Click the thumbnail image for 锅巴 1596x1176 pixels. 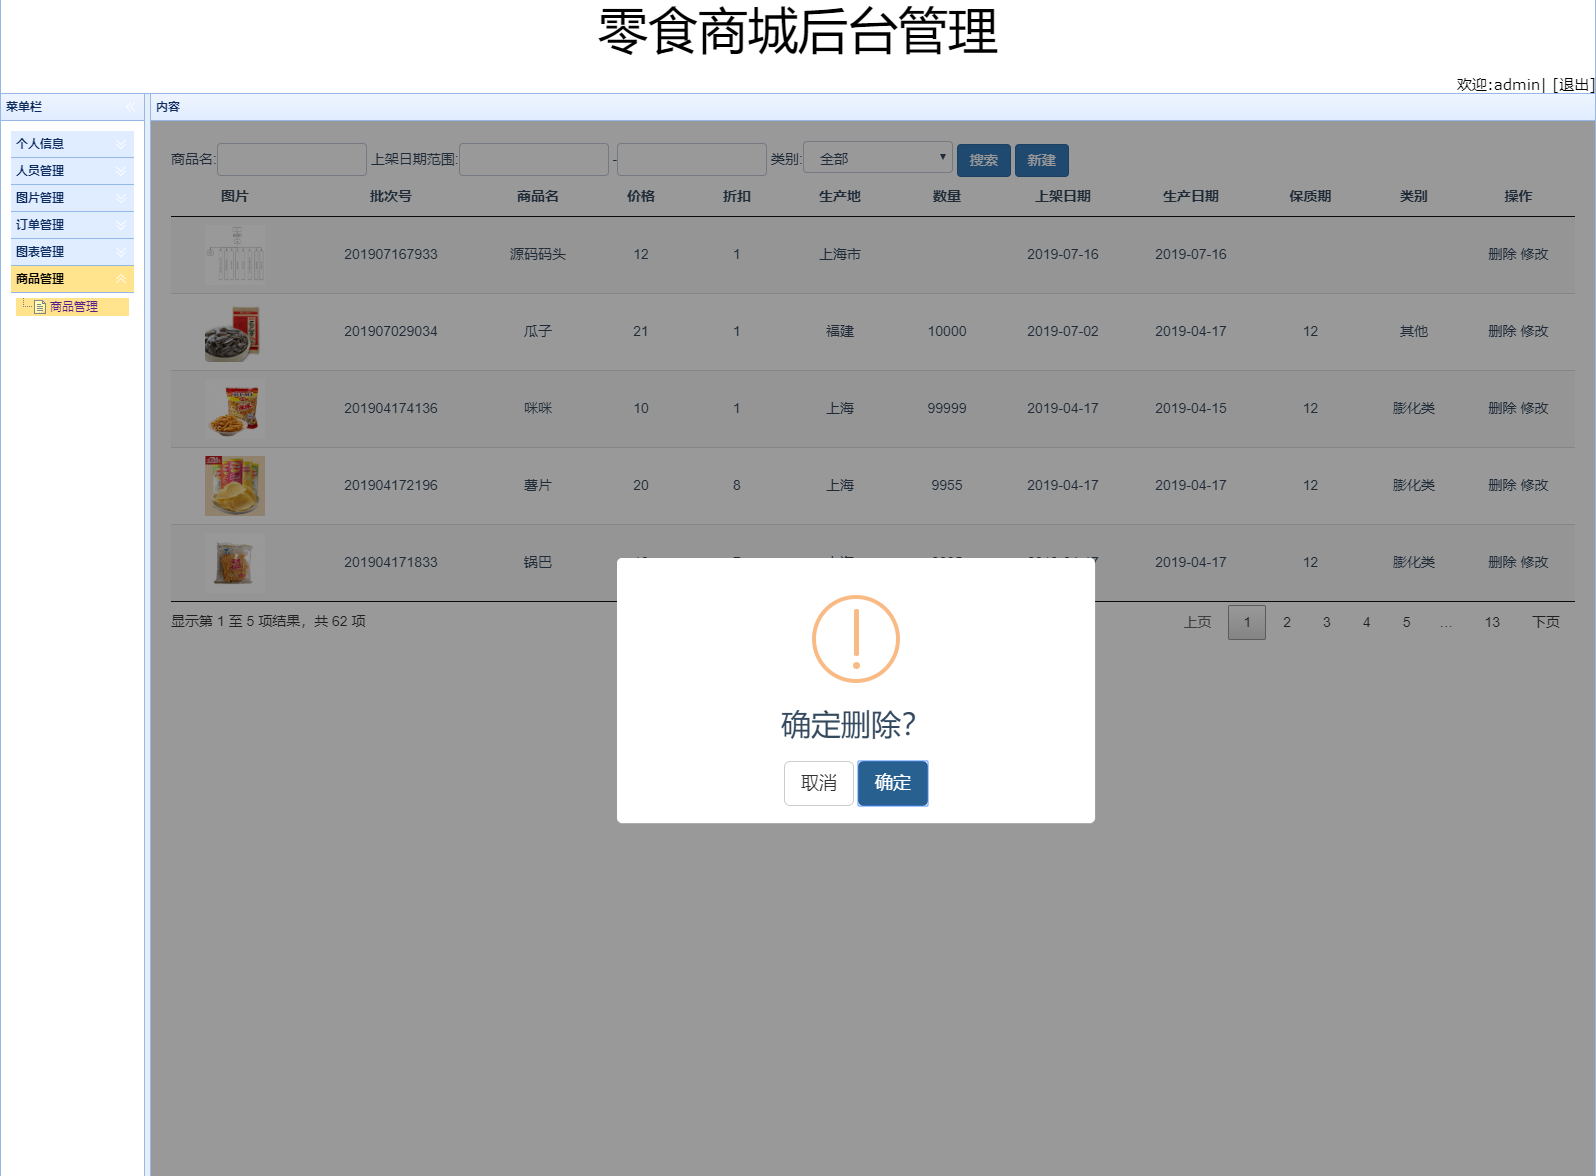coord(235,563)
